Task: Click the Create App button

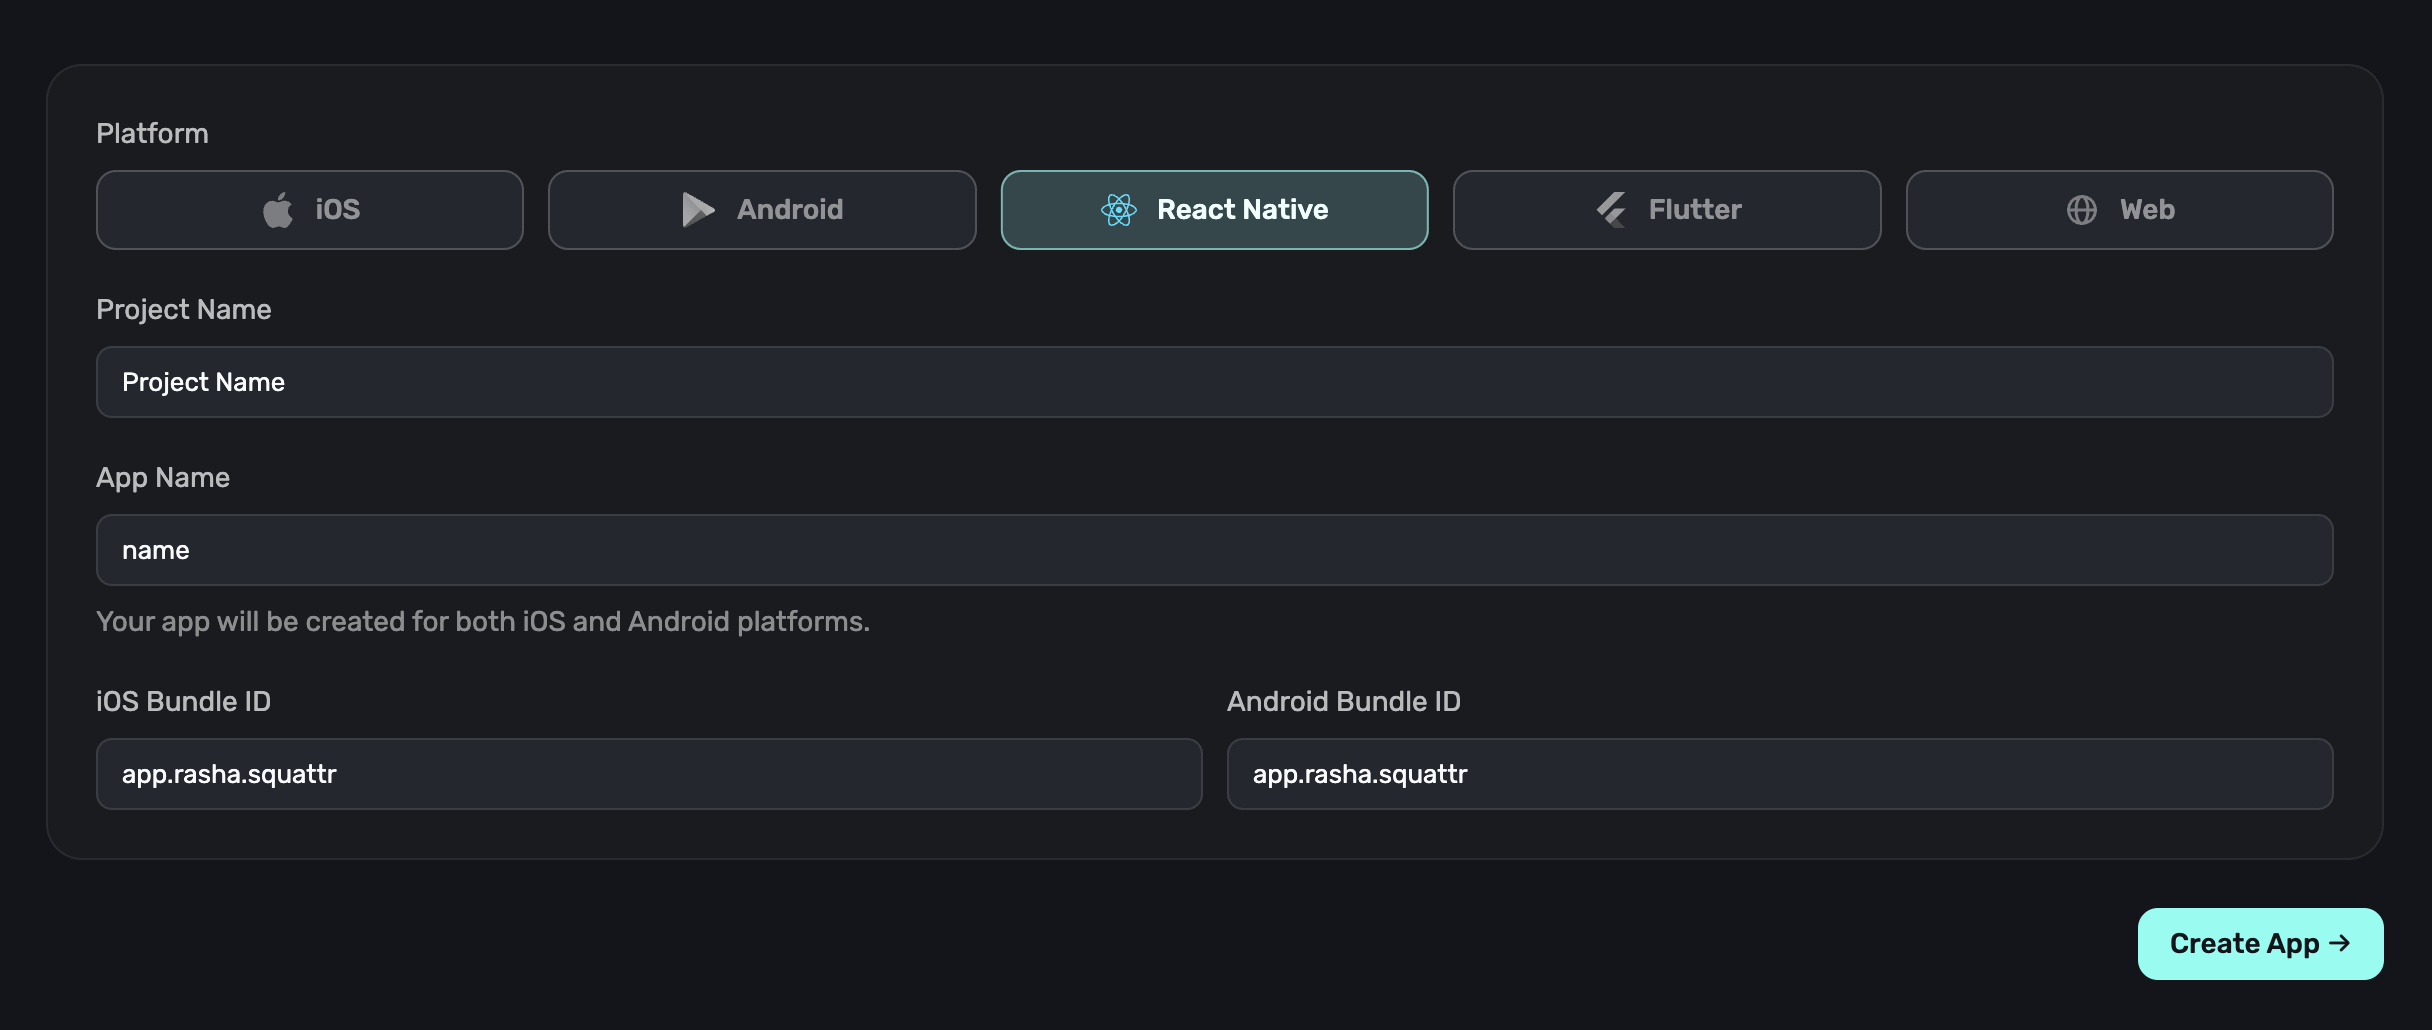Action: coord(2260,943)
